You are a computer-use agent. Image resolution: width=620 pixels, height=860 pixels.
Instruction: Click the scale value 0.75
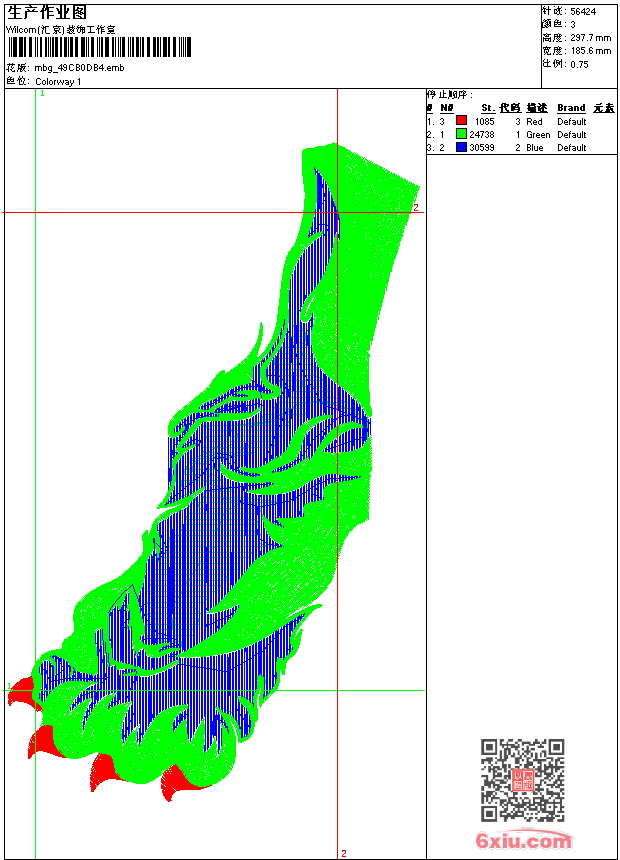579,65
